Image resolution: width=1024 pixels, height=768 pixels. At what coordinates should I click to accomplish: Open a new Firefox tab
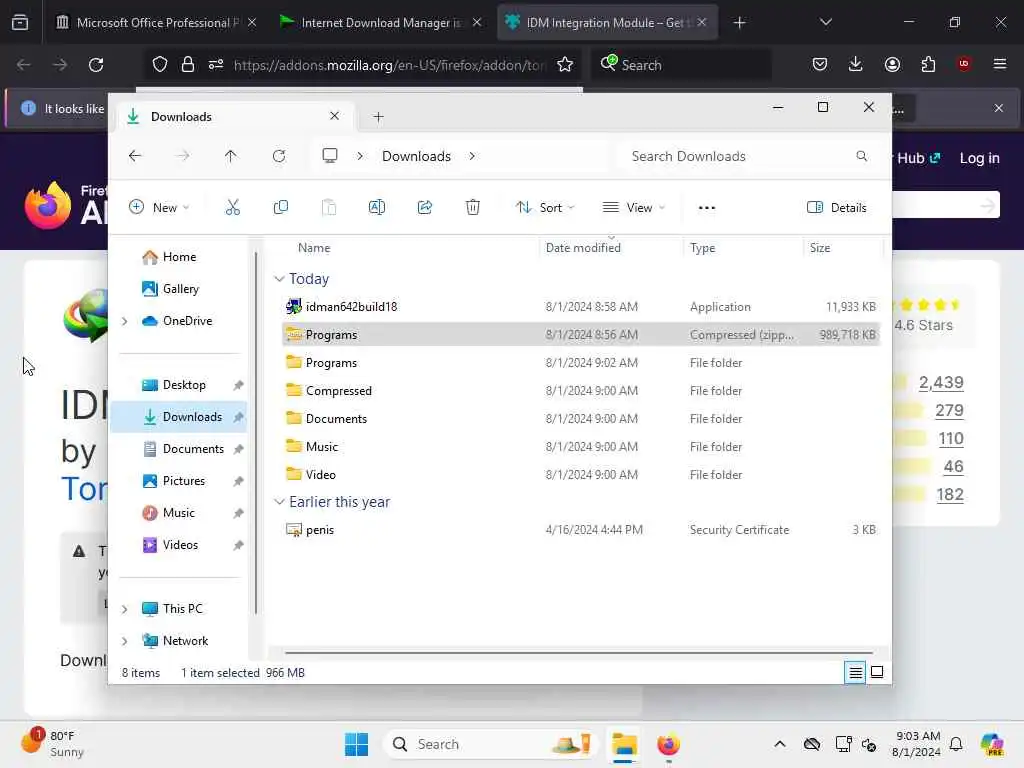[x=739, y=22]
